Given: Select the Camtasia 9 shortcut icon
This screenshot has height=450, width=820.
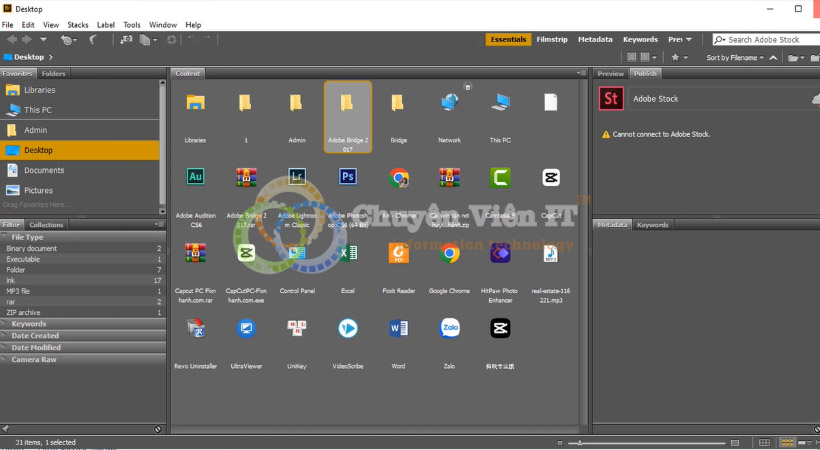Looking at the screenshot, I should tap(500, 178).
